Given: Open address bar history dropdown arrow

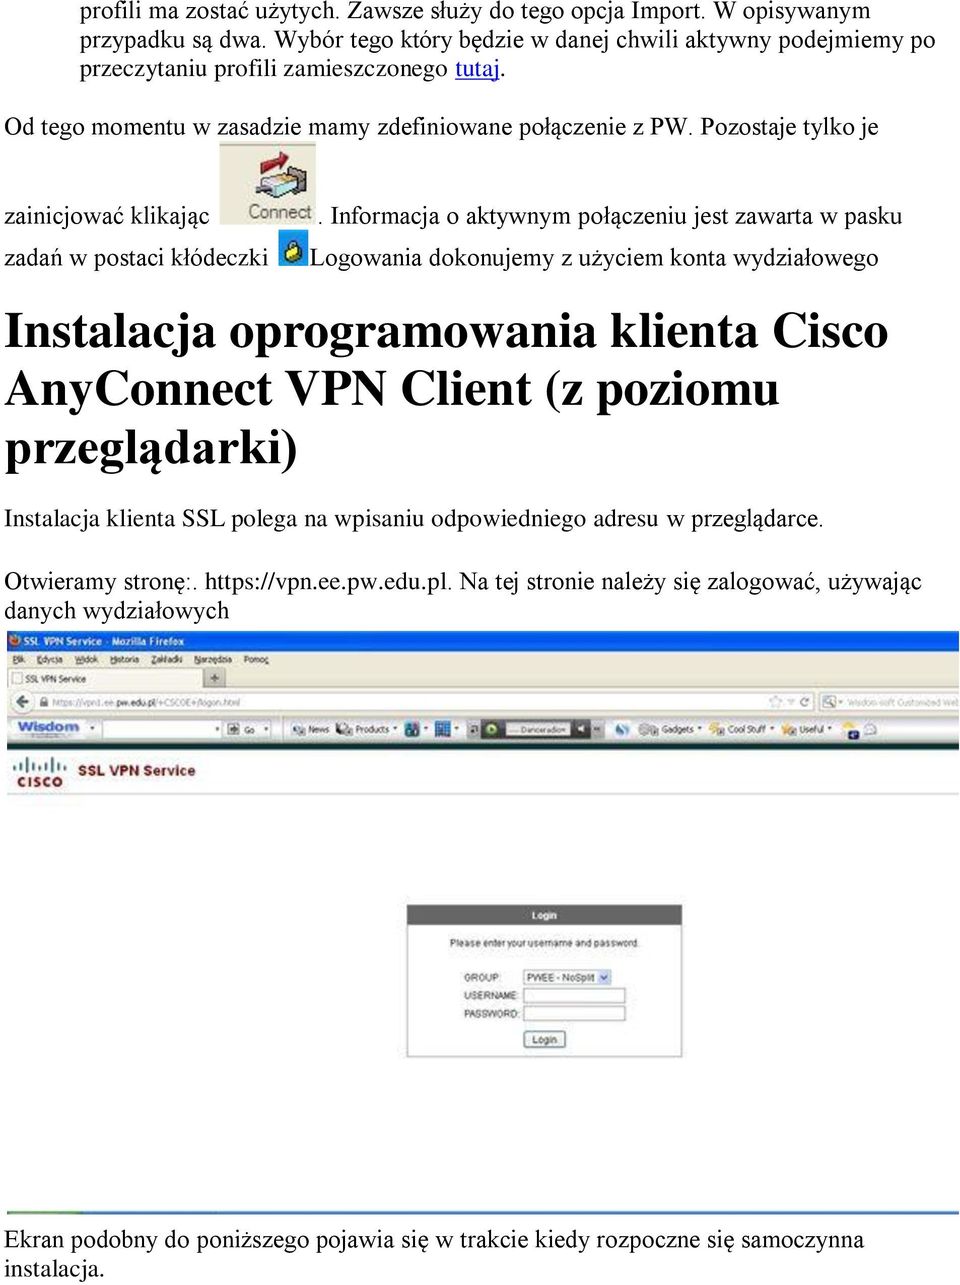Looking at the screenshot, I should pyautogui.click(x=791, y=702).
